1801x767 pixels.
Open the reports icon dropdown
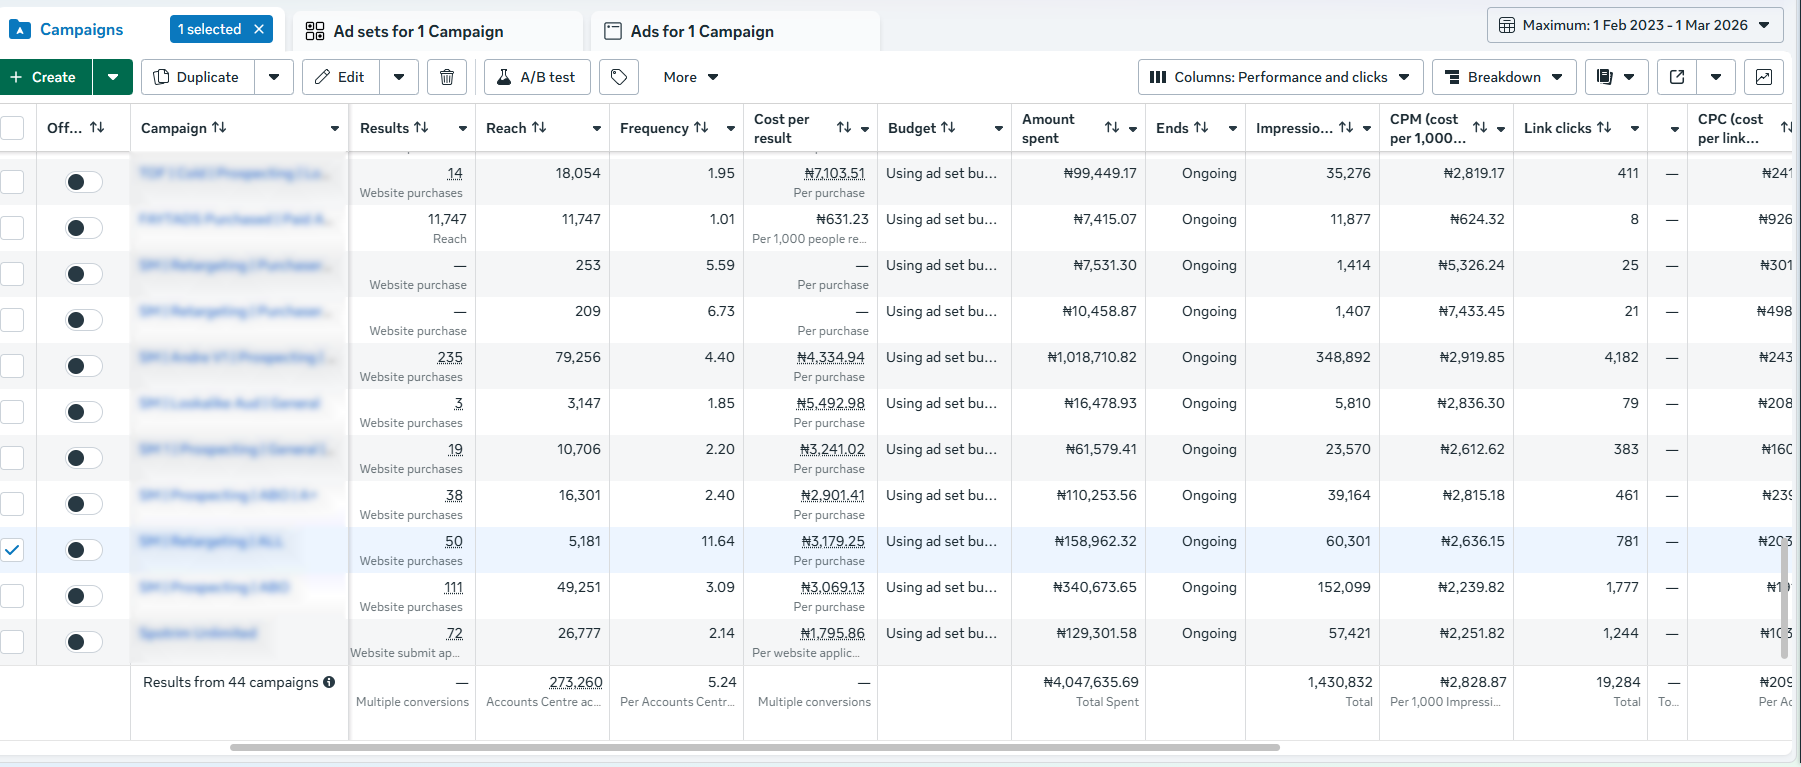(x=1616, y=77)
